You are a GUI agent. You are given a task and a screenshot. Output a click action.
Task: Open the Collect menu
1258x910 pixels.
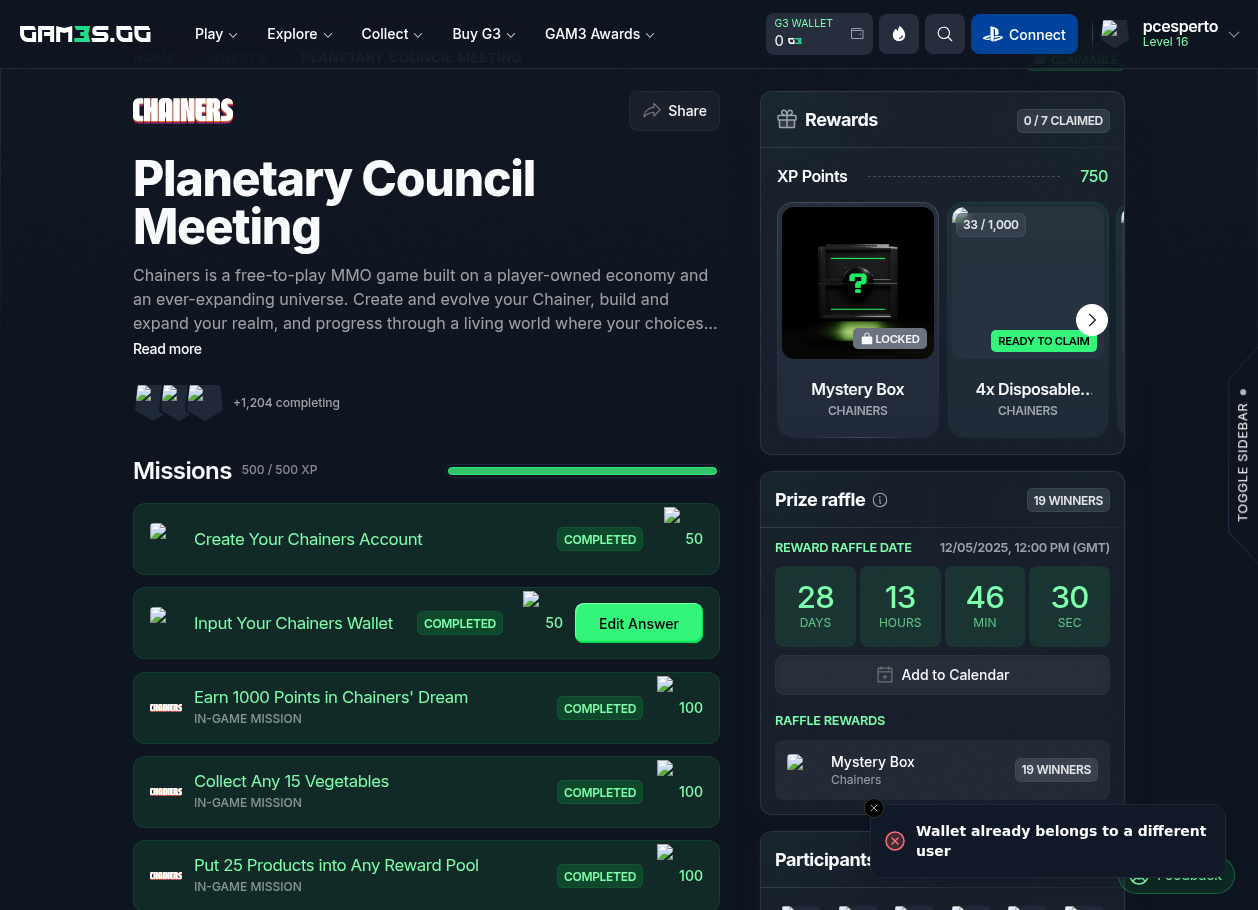tap(392, 34)
